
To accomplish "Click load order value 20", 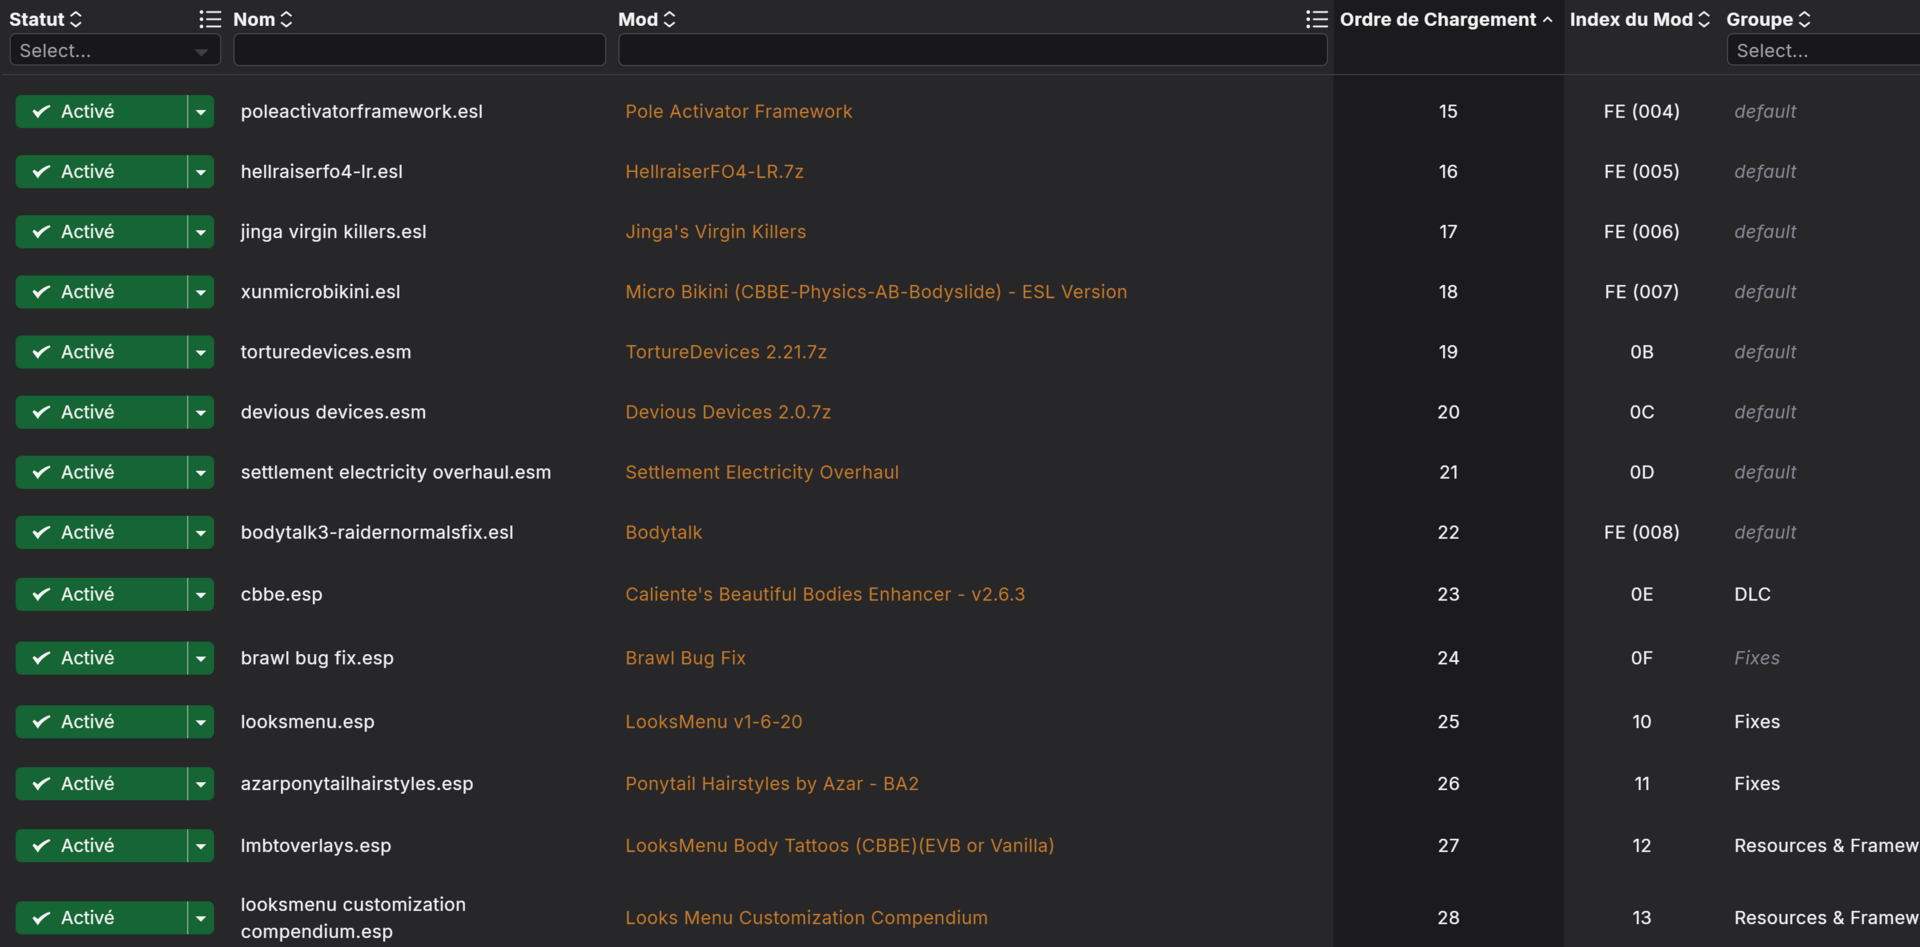I will coord(1448,411).
